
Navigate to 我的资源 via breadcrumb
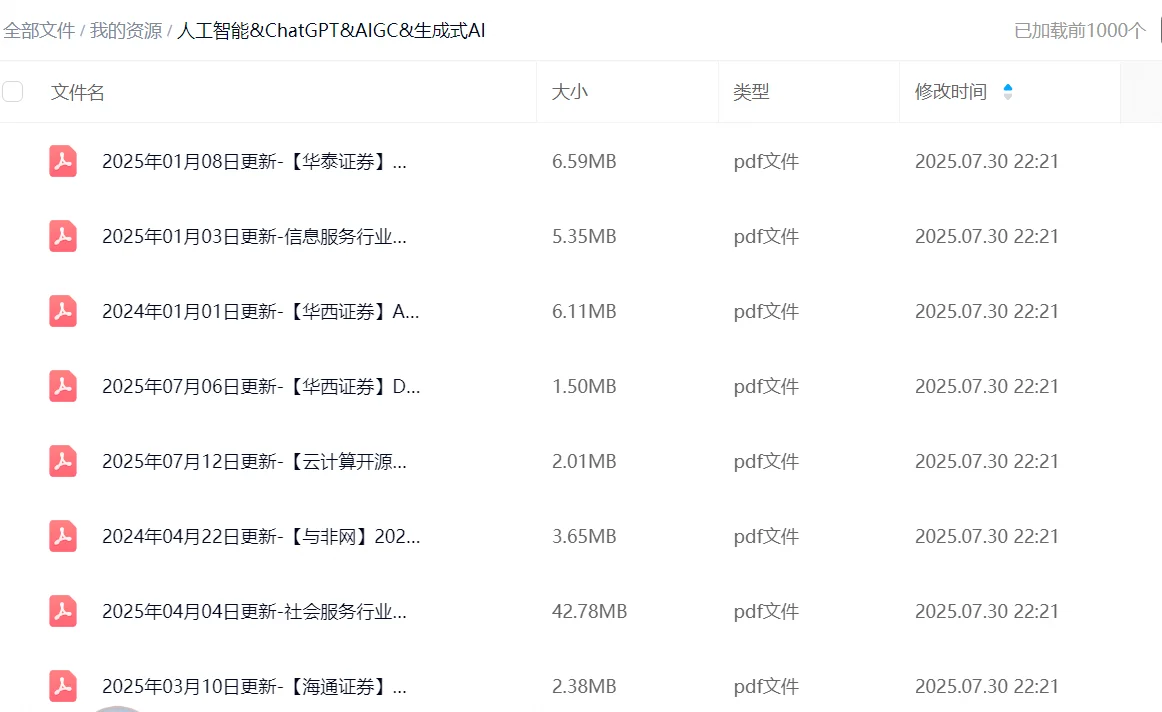[x=124, y=31]
